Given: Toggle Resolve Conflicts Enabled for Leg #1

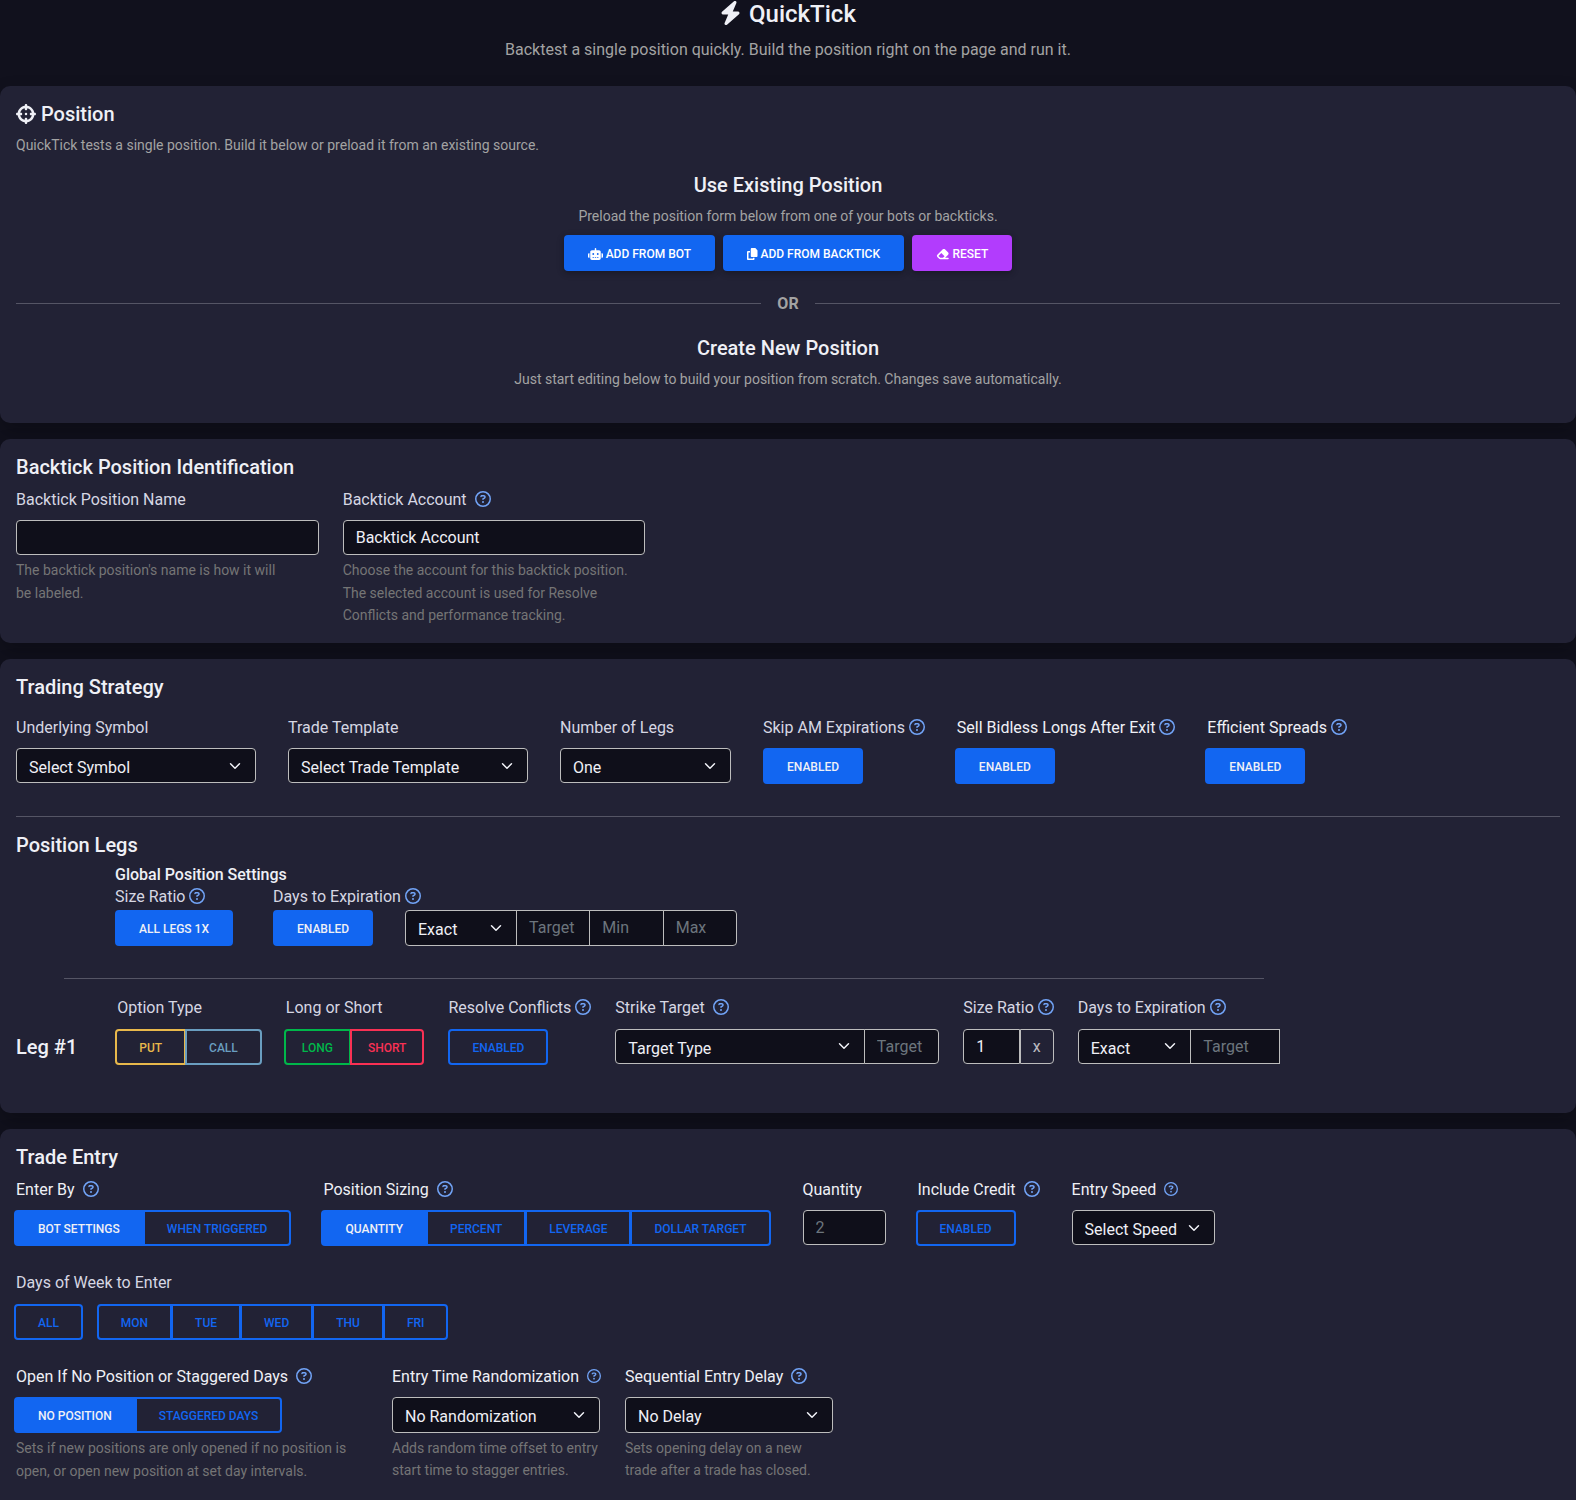Looking at the screenshot, I should pyautogui.click(x=498, y=1047).
